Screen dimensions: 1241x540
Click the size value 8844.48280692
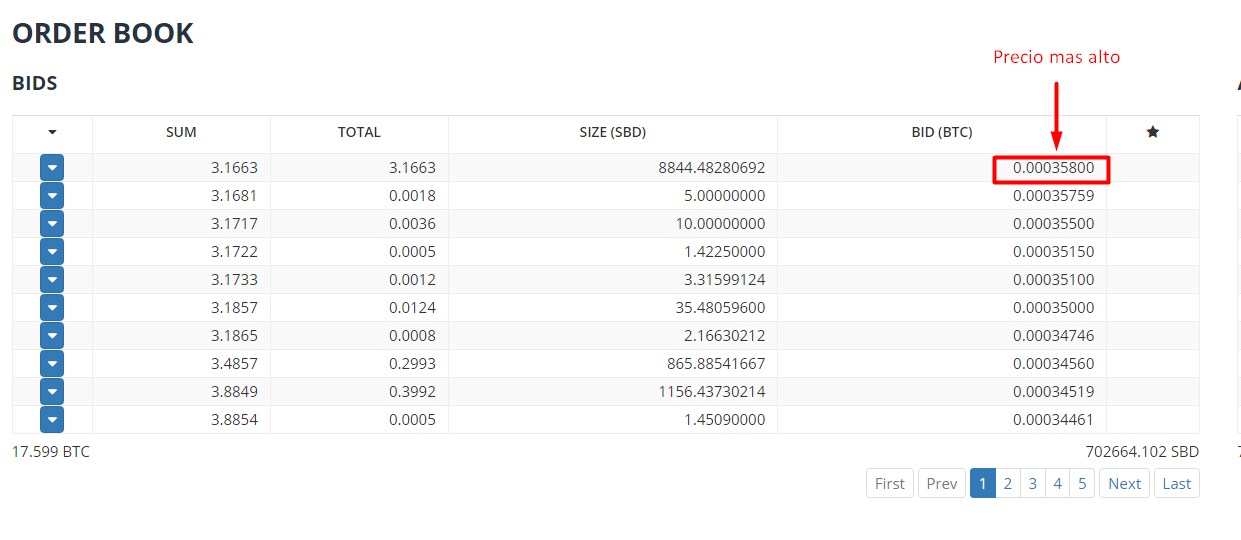click(711, 168)
